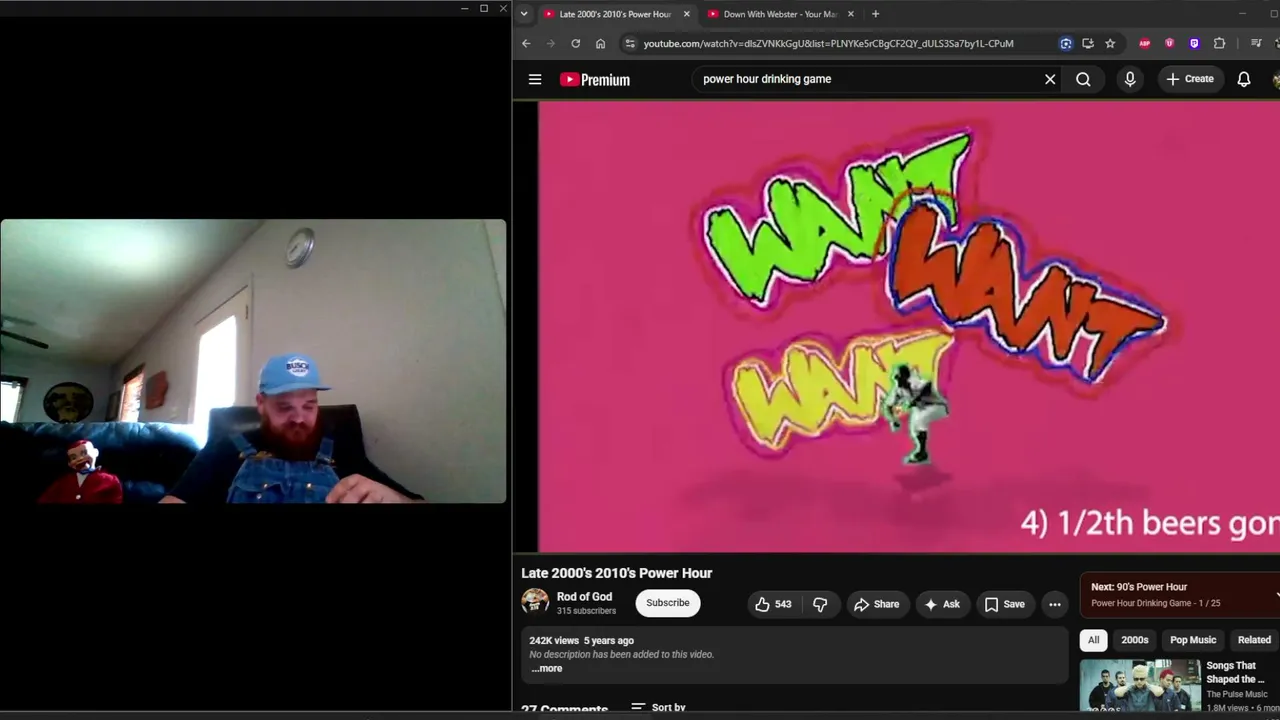1280x720 pixels.
Task: Open Songs That Shaped video thumbnail
Action: (1140, 685)
